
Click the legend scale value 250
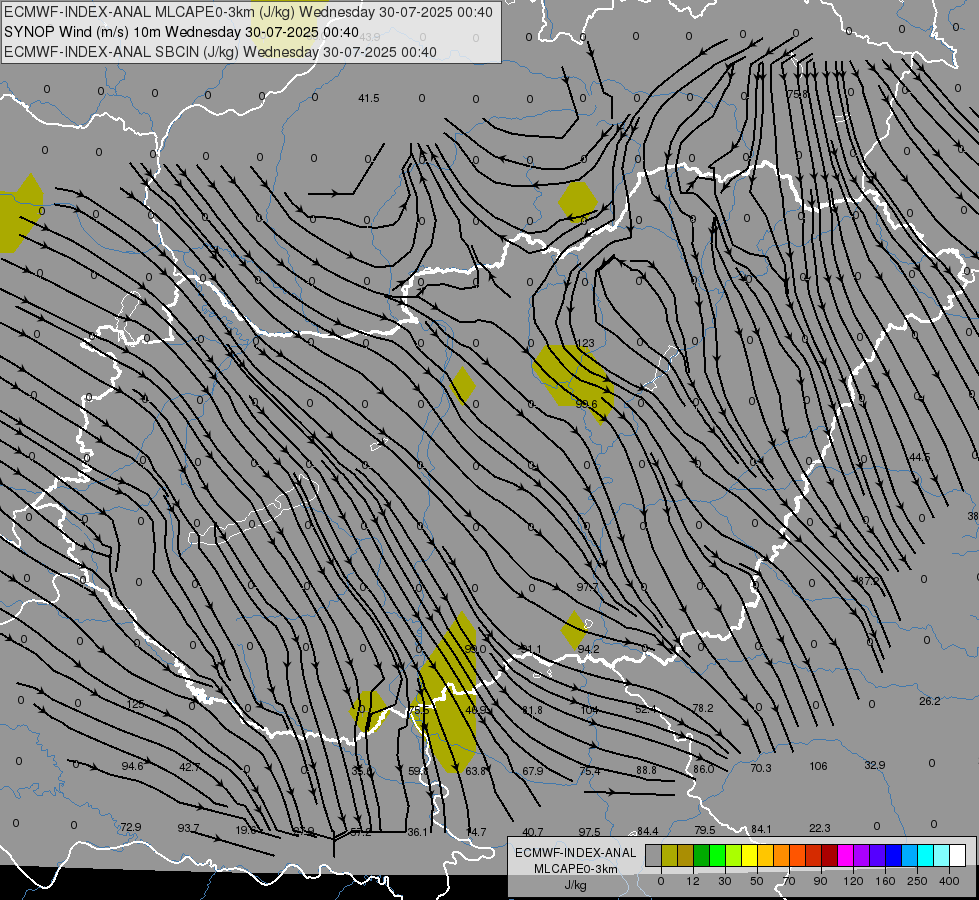(x=917, y=881)
